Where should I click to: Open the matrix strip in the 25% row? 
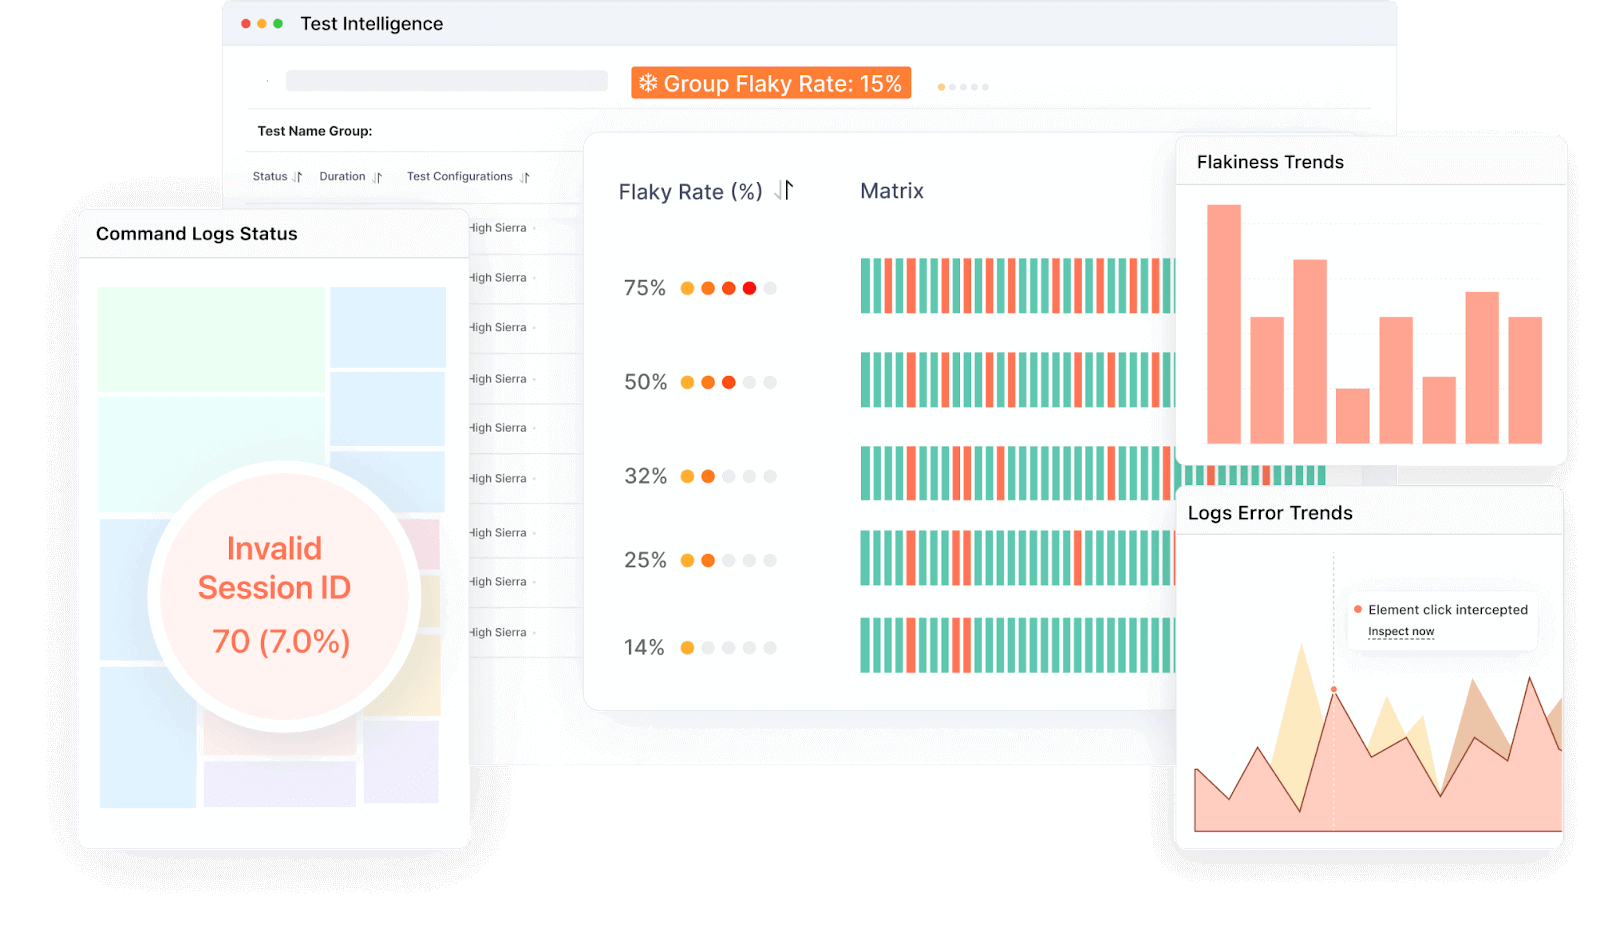(x=1017, y=558)
